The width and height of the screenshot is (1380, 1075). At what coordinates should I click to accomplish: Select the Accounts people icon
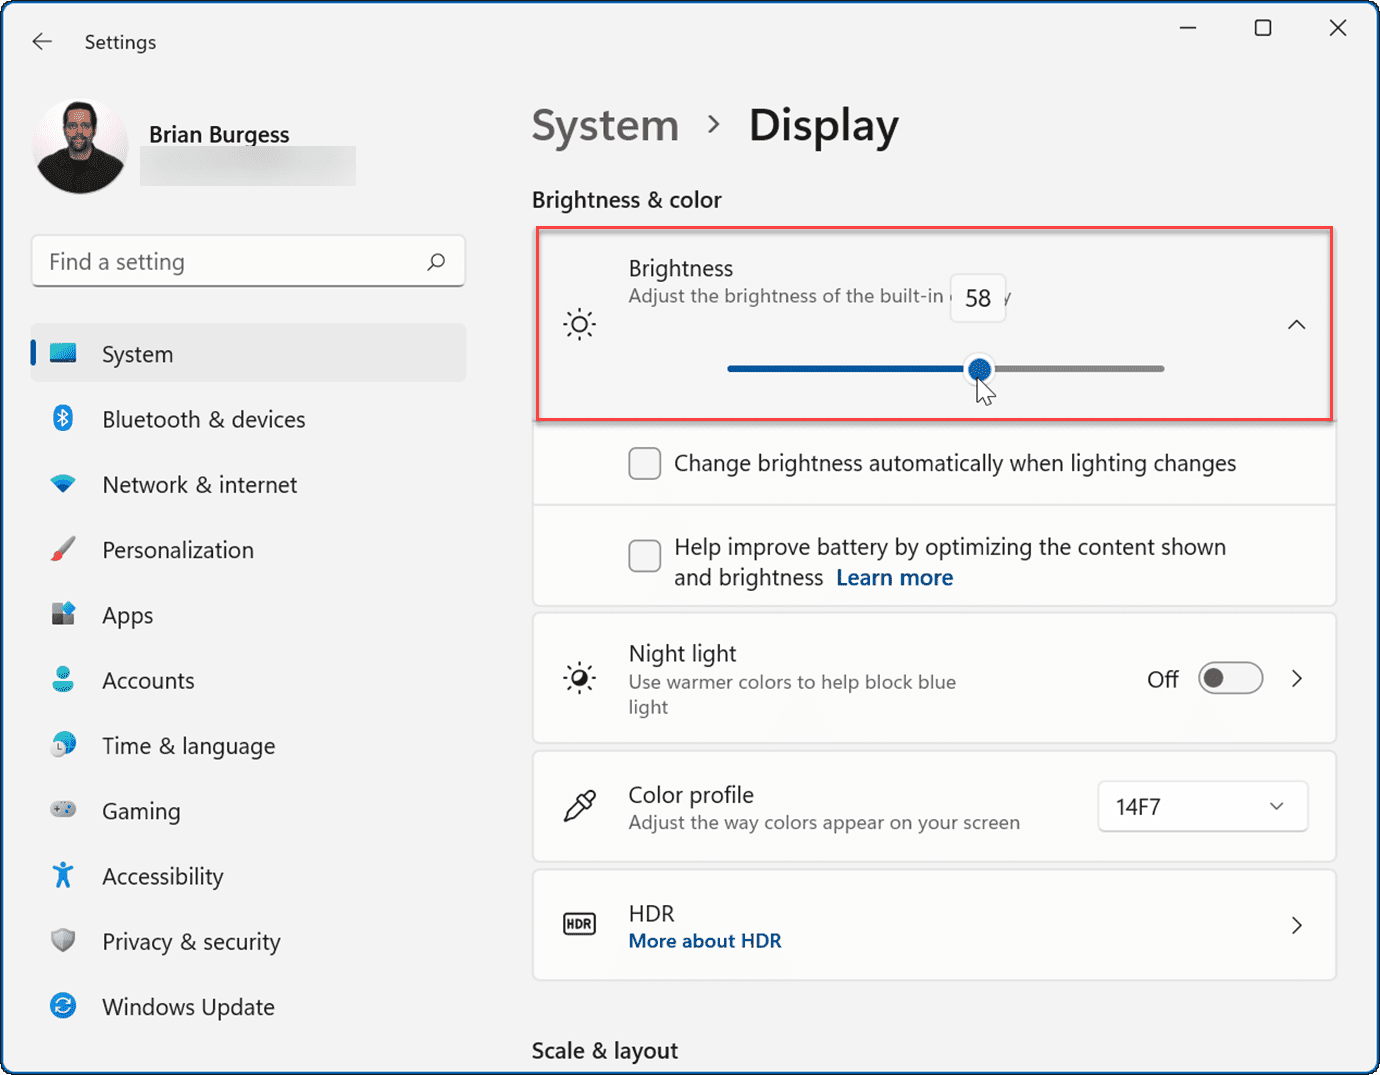[62, 679]
